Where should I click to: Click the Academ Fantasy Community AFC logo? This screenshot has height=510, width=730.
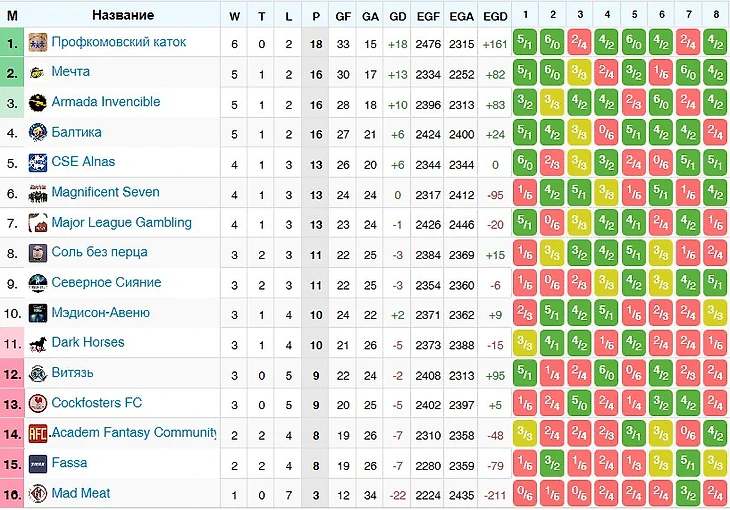click(37, 433)
